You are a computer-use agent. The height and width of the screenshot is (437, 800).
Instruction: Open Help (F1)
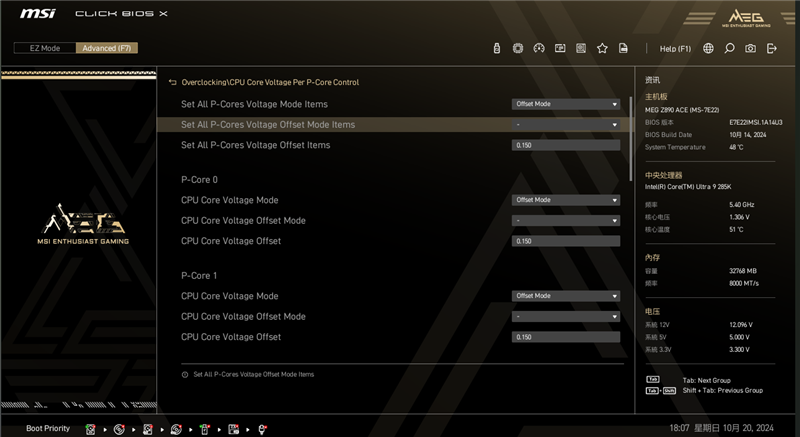675,48
